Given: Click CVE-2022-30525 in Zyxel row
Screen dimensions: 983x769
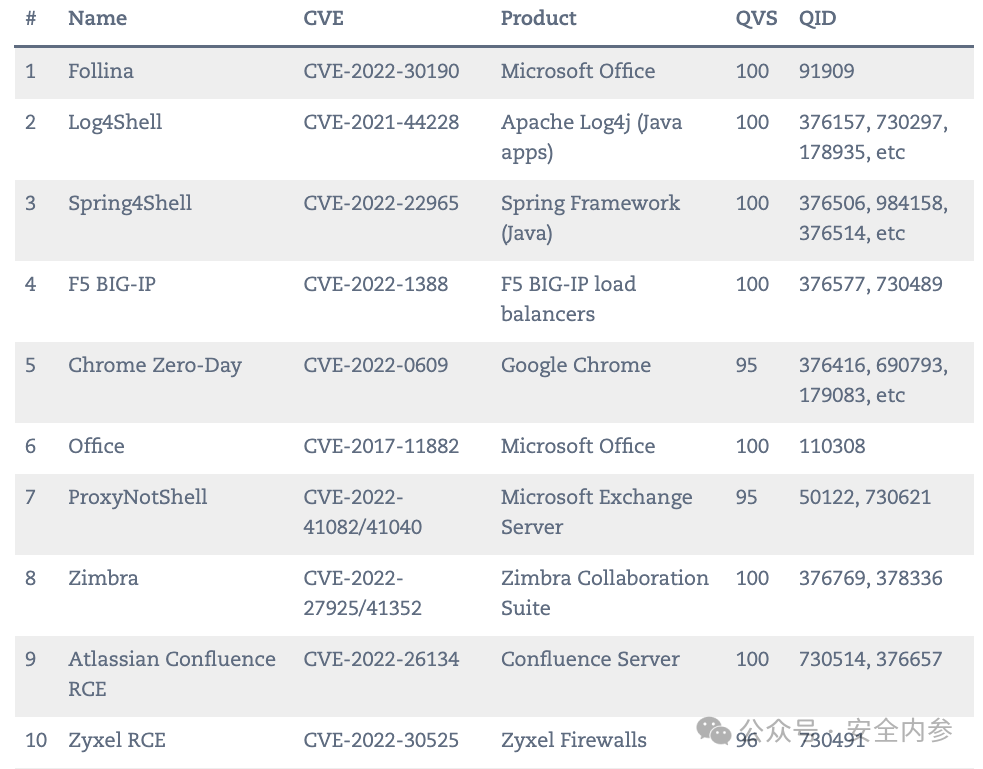Looking at the screenshot, I should pos(381,740).
